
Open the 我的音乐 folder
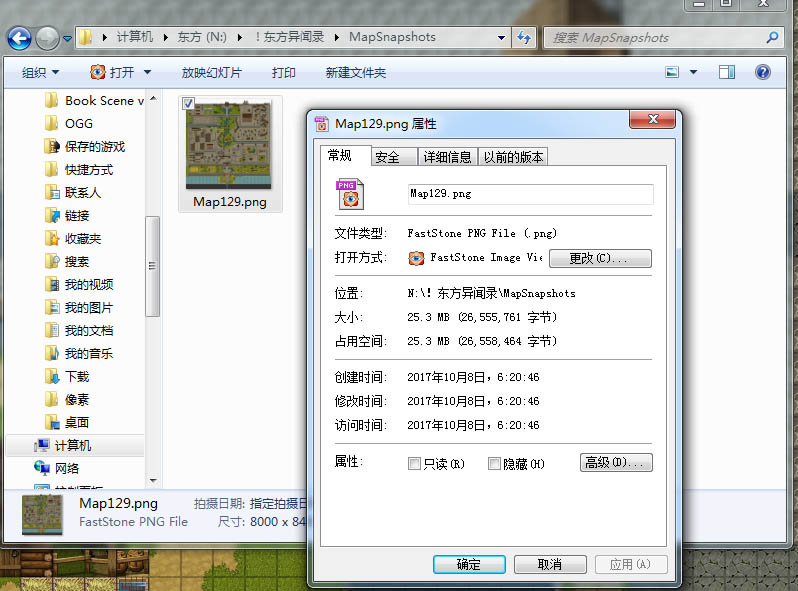78,353
